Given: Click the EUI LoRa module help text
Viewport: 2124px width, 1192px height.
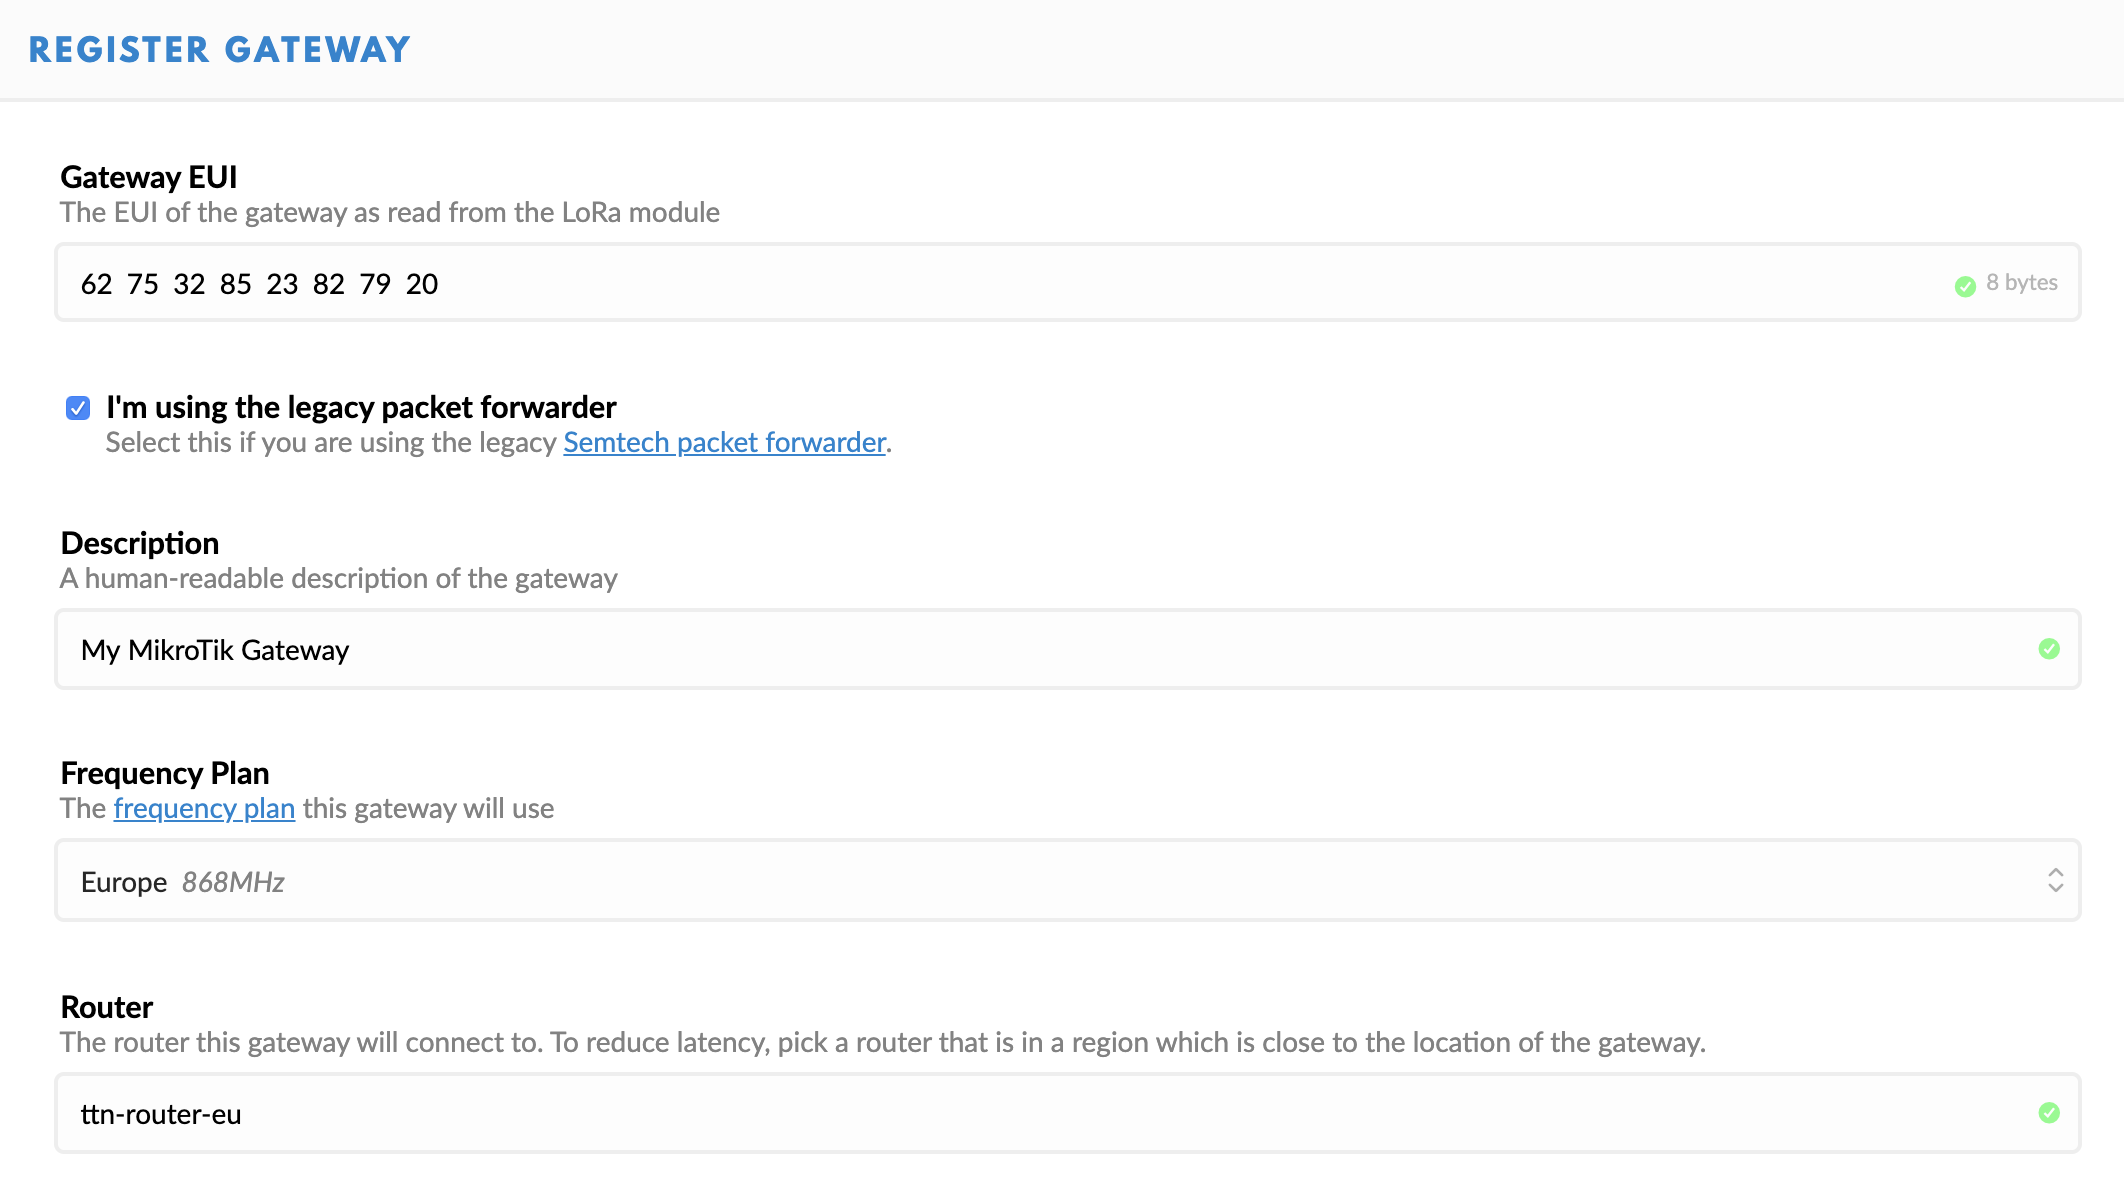Looking at the screenshot, I should 389,213.
